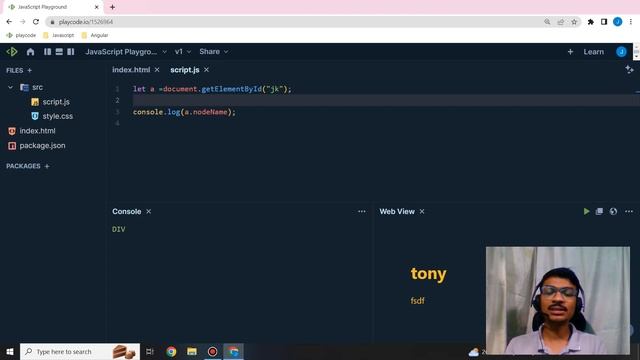640x360 pixels.
Task: Open the PlayCode user avatar menu
Action: point(621,52)
